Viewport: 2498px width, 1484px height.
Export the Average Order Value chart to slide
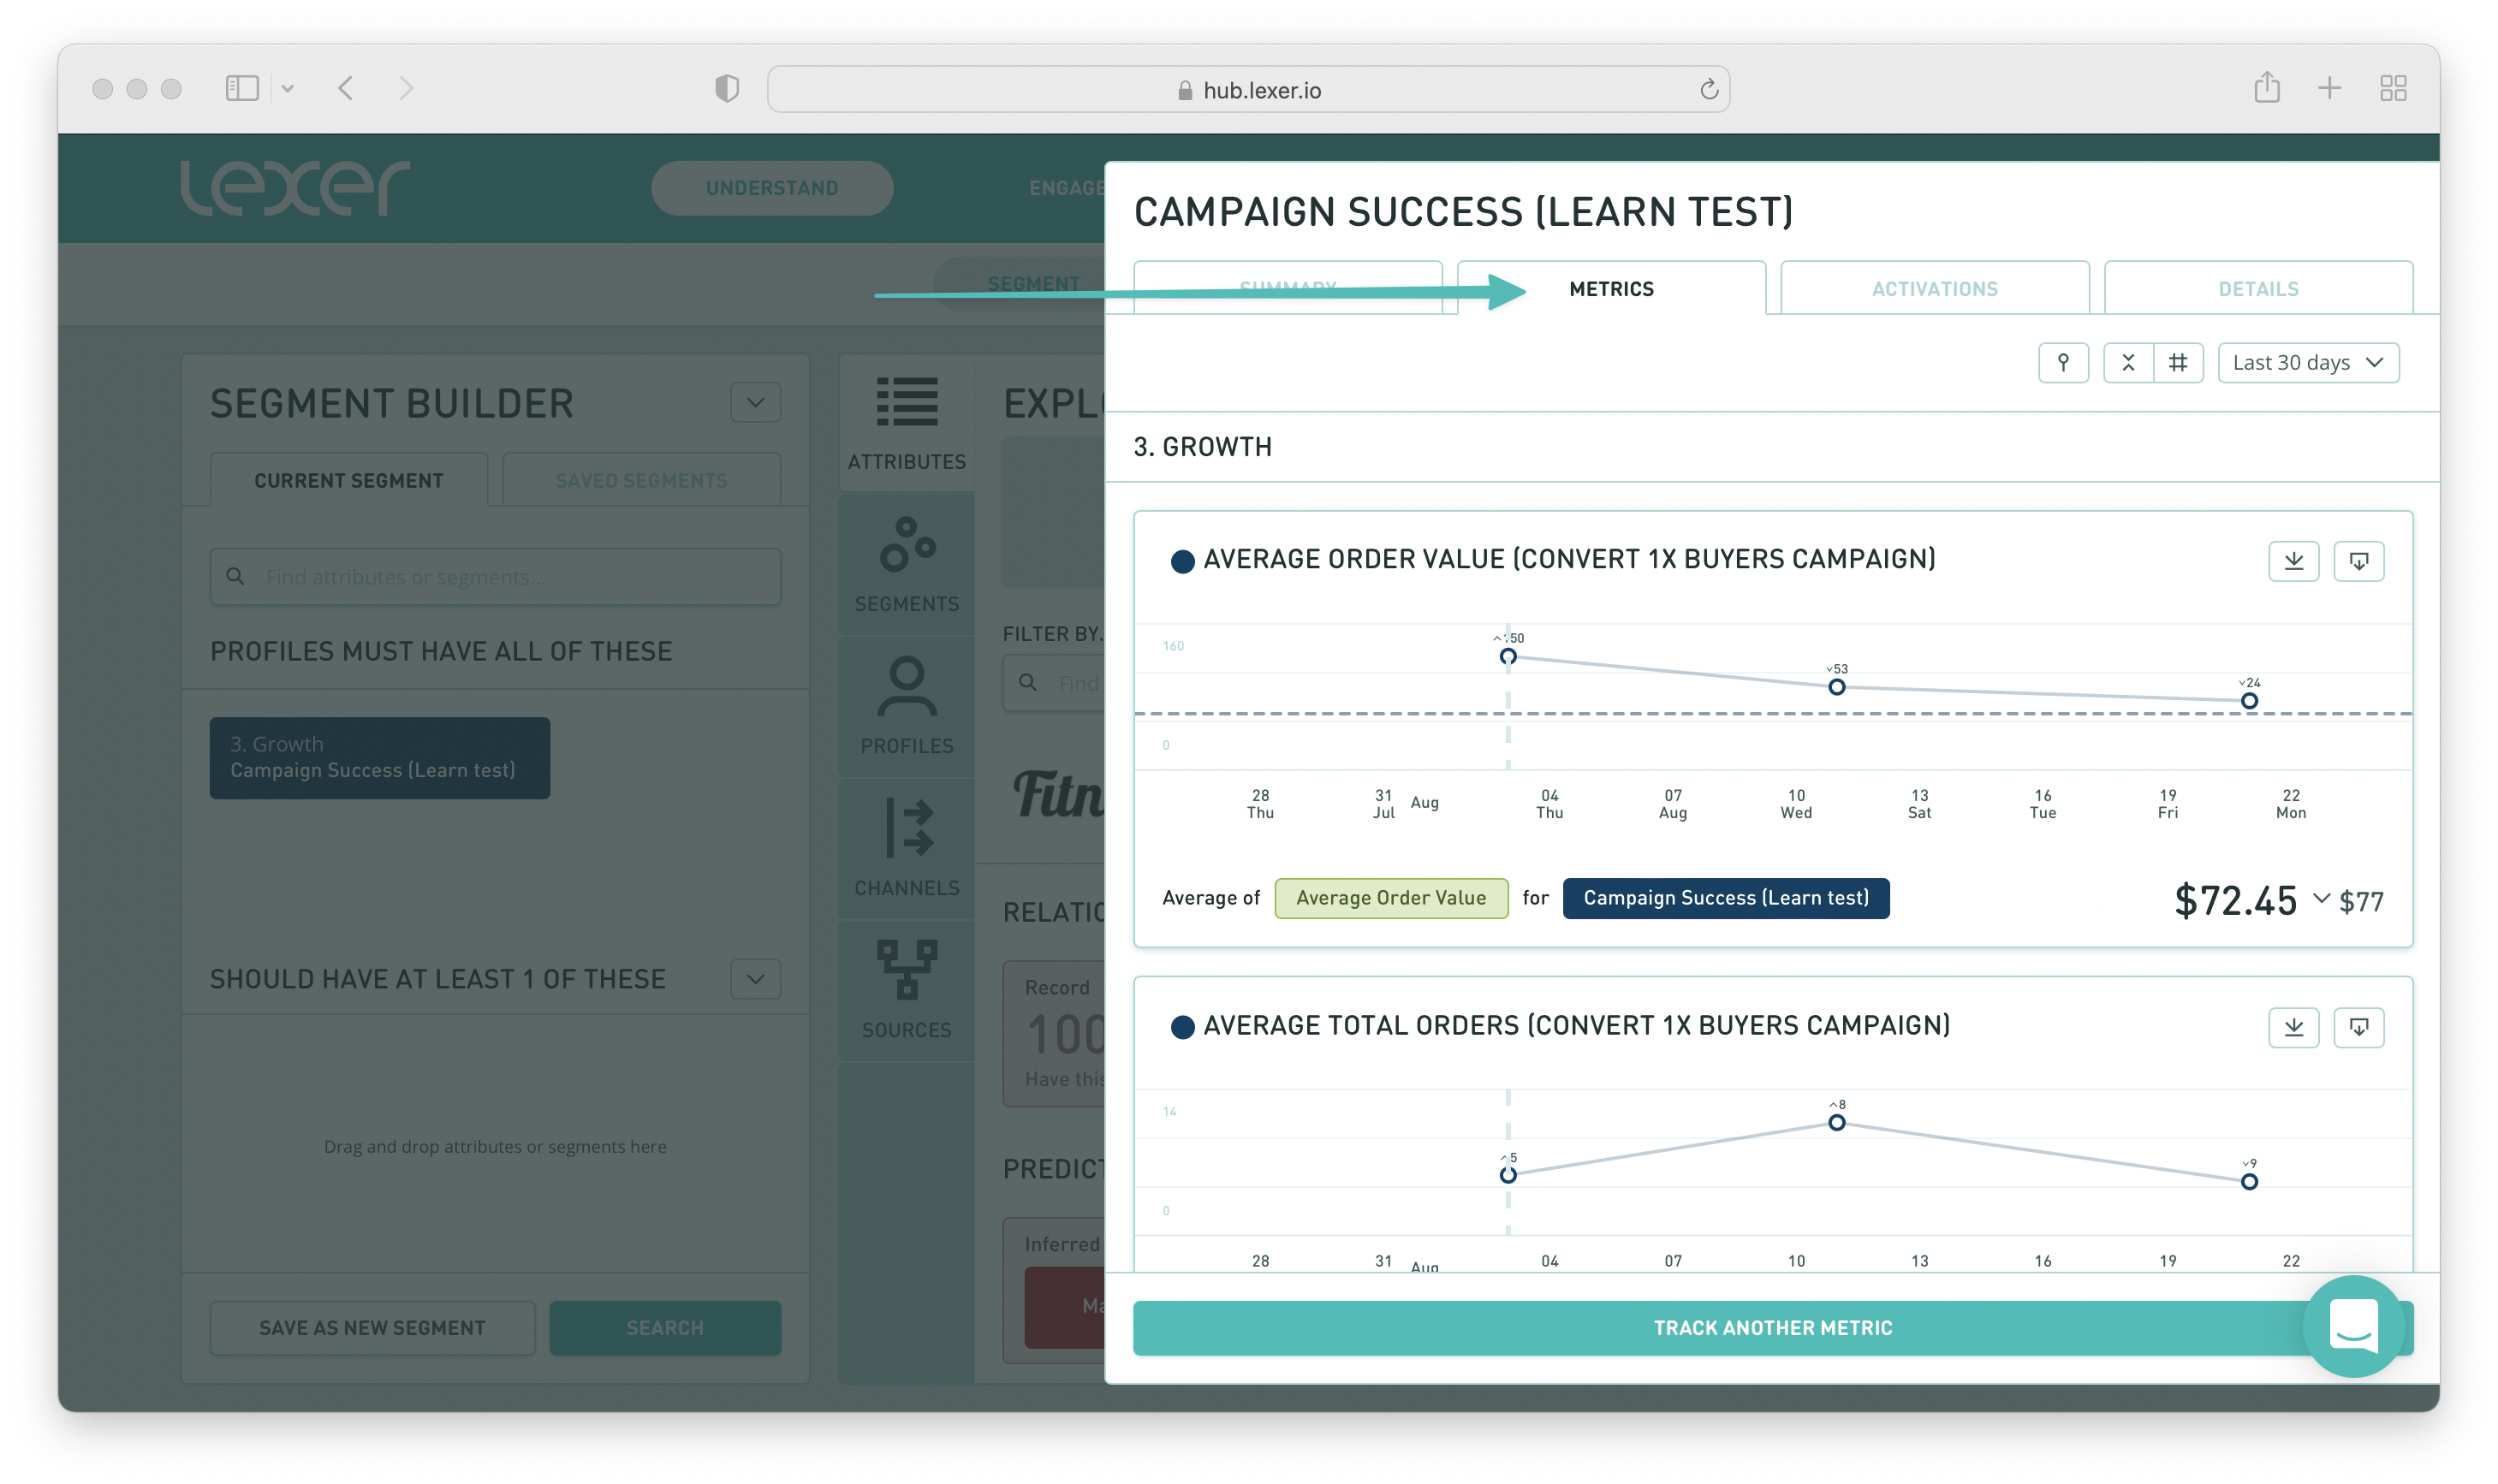2358,561
